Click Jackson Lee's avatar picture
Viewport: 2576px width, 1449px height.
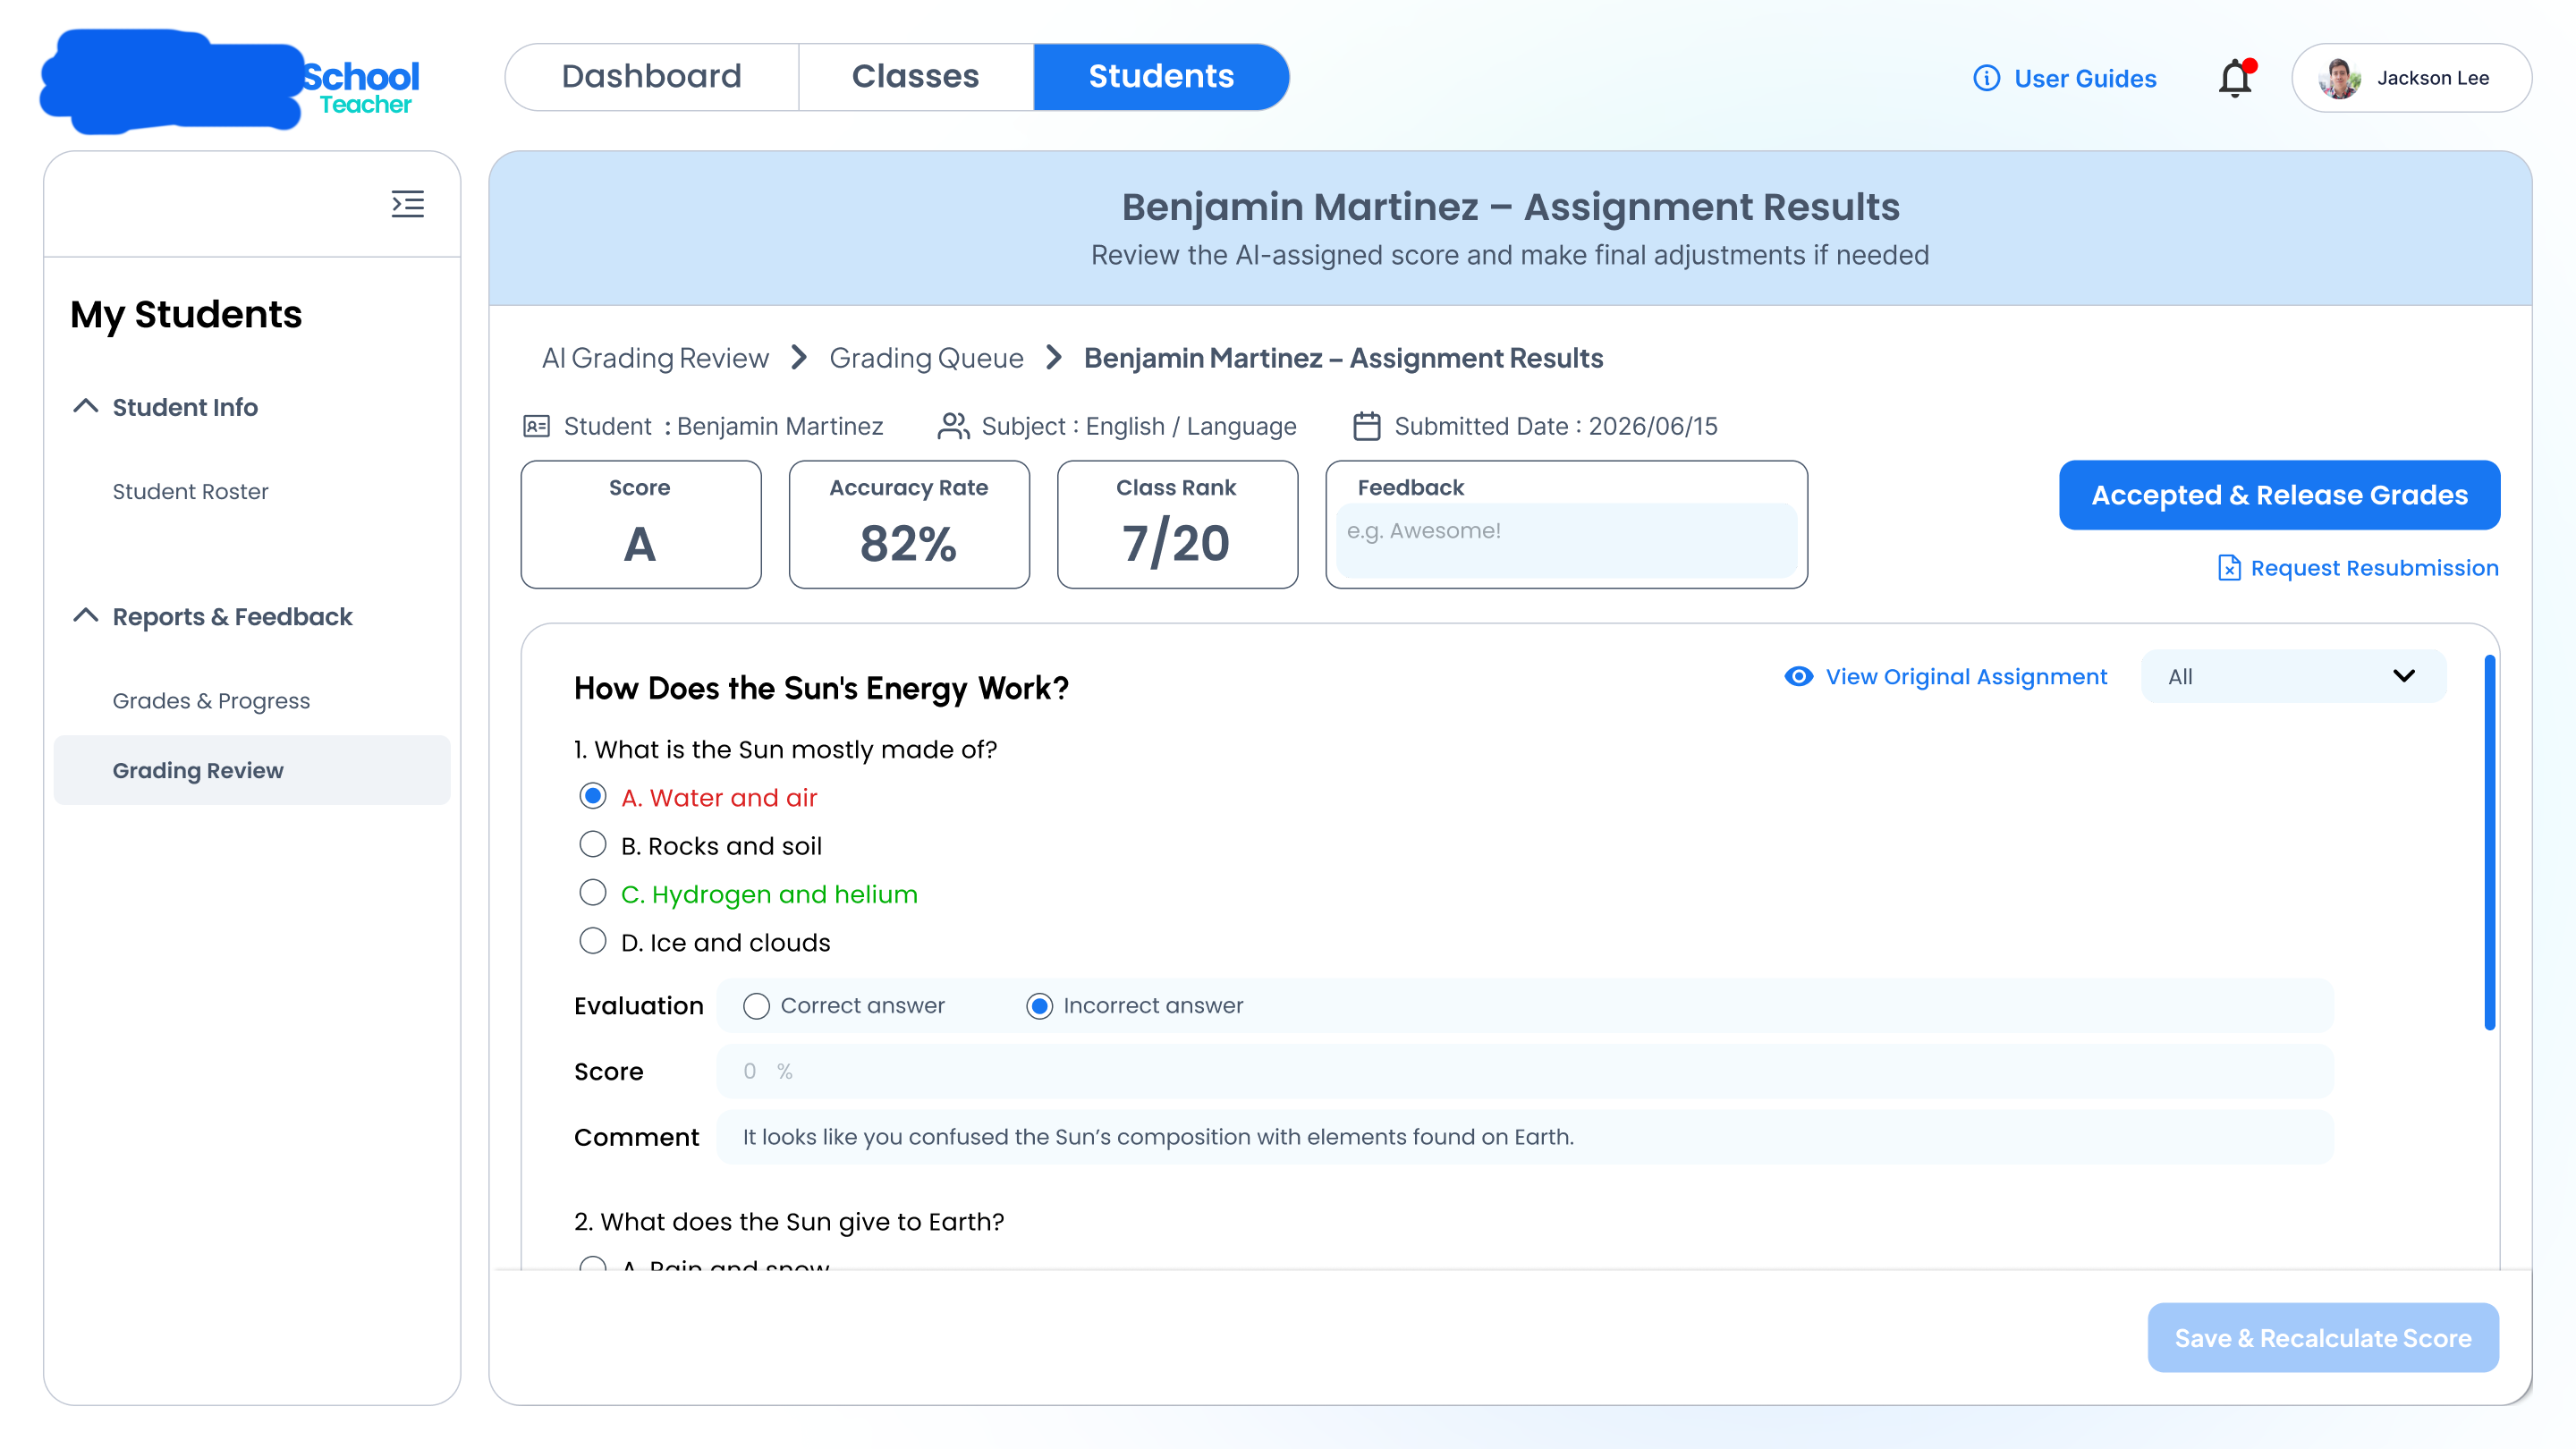tap(2339, 78)
